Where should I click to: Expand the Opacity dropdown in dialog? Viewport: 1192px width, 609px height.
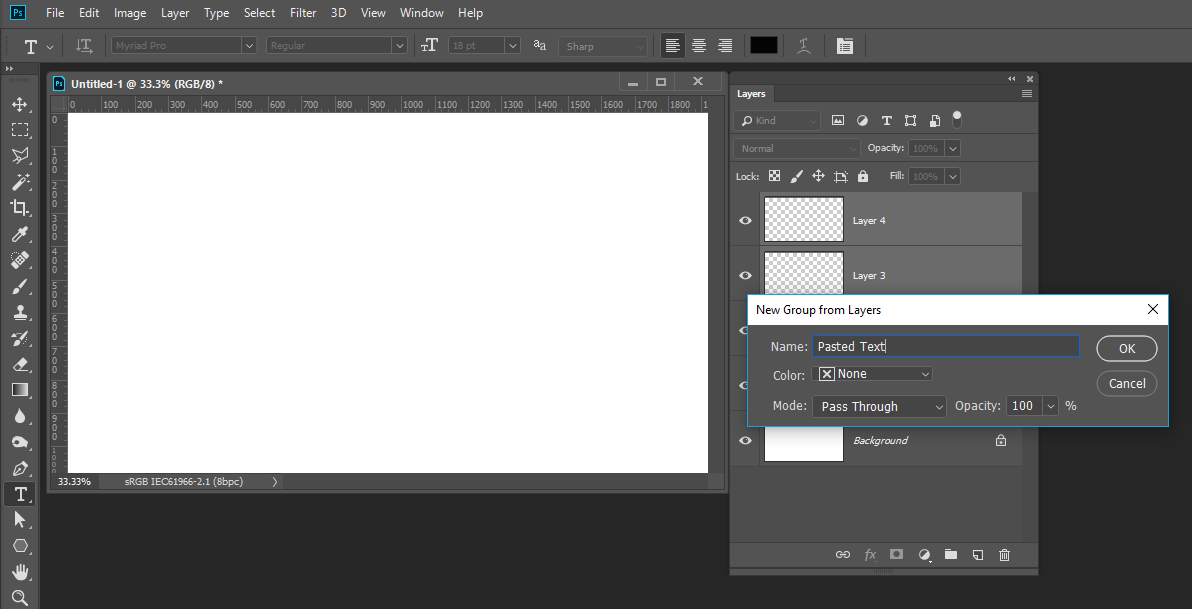1050,406
